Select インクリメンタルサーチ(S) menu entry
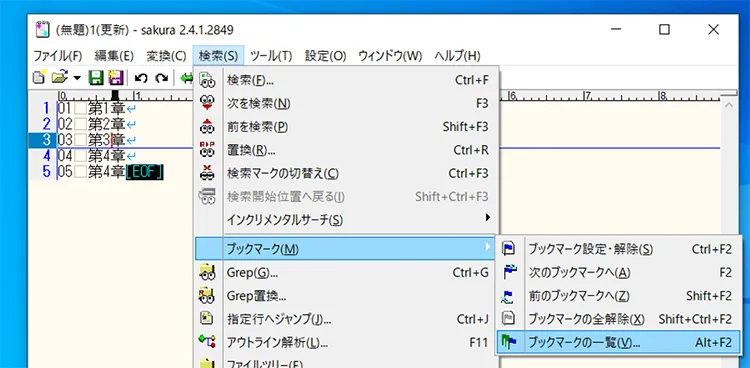Viewport: 750px width, 368px height. 347,220
